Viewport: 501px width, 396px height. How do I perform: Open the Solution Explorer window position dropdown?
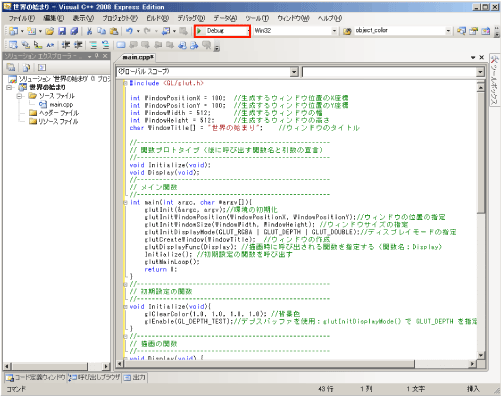(x=89, y=56)
